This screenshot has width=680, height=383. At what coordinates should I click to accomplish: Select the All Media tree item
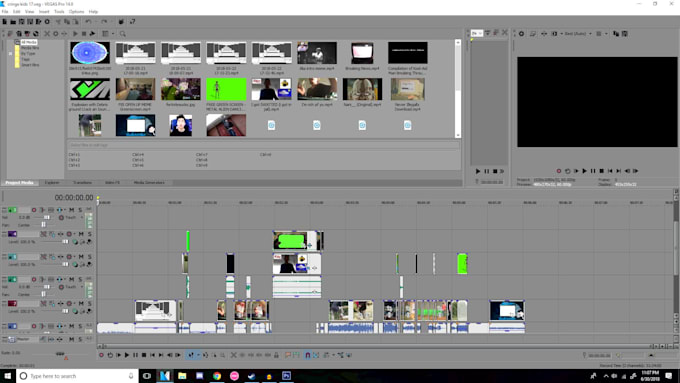[29, 42]
